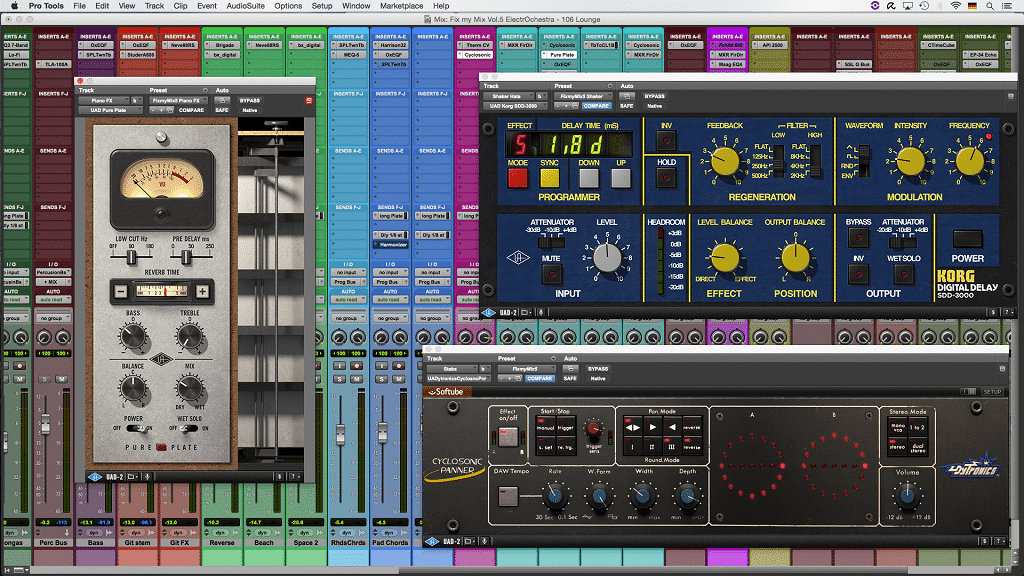Toggle the POWER switch on Pure Plate
The width and height of the screenshot is (1024, 576).
[136, 428]
